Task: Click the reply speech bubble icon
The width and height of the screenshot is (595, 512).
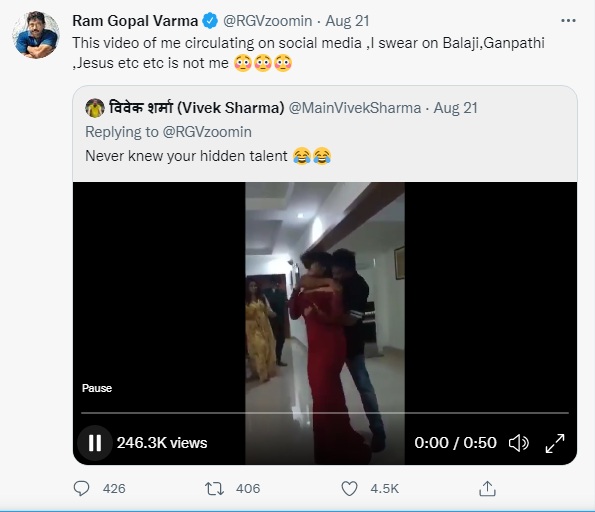Action: click(81, 488)
